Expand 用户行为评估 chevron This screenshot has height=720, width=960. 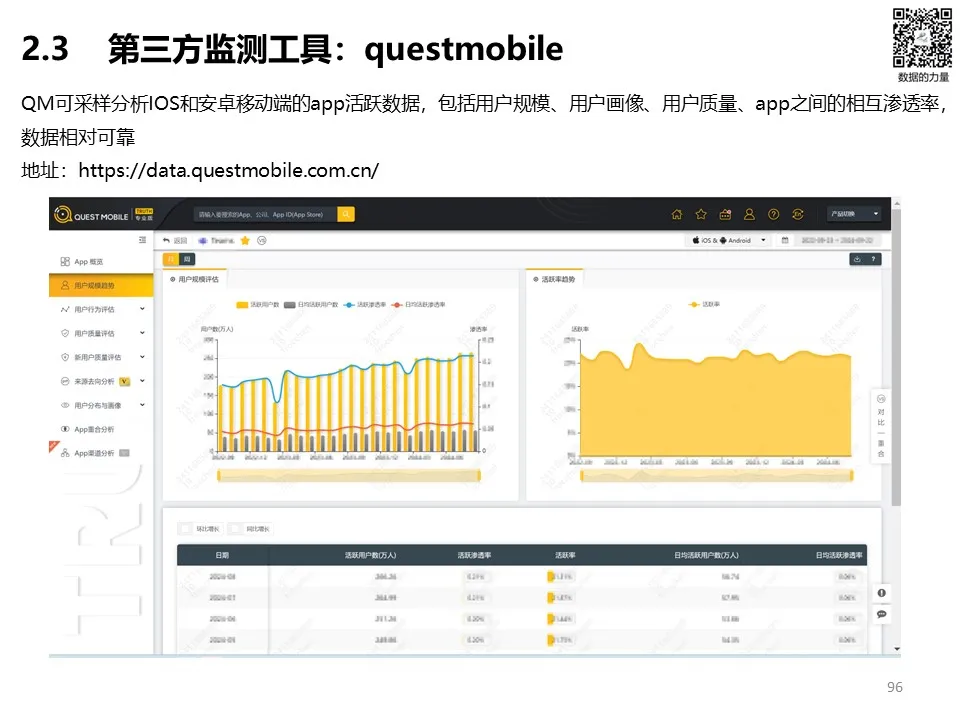(x=142, y=309)
